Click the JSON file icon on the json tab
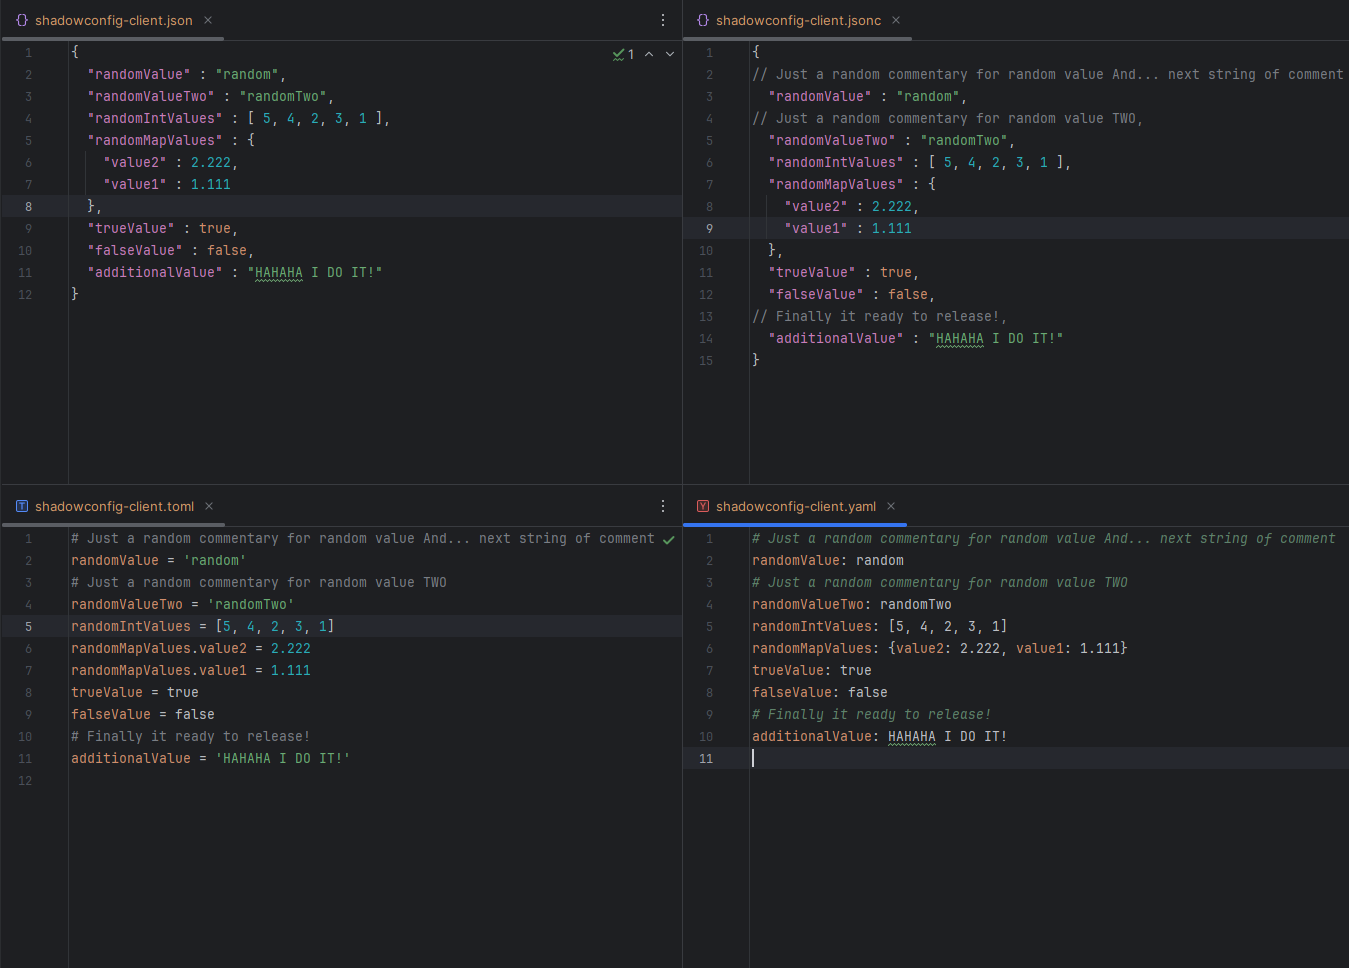 coord(22,20)
